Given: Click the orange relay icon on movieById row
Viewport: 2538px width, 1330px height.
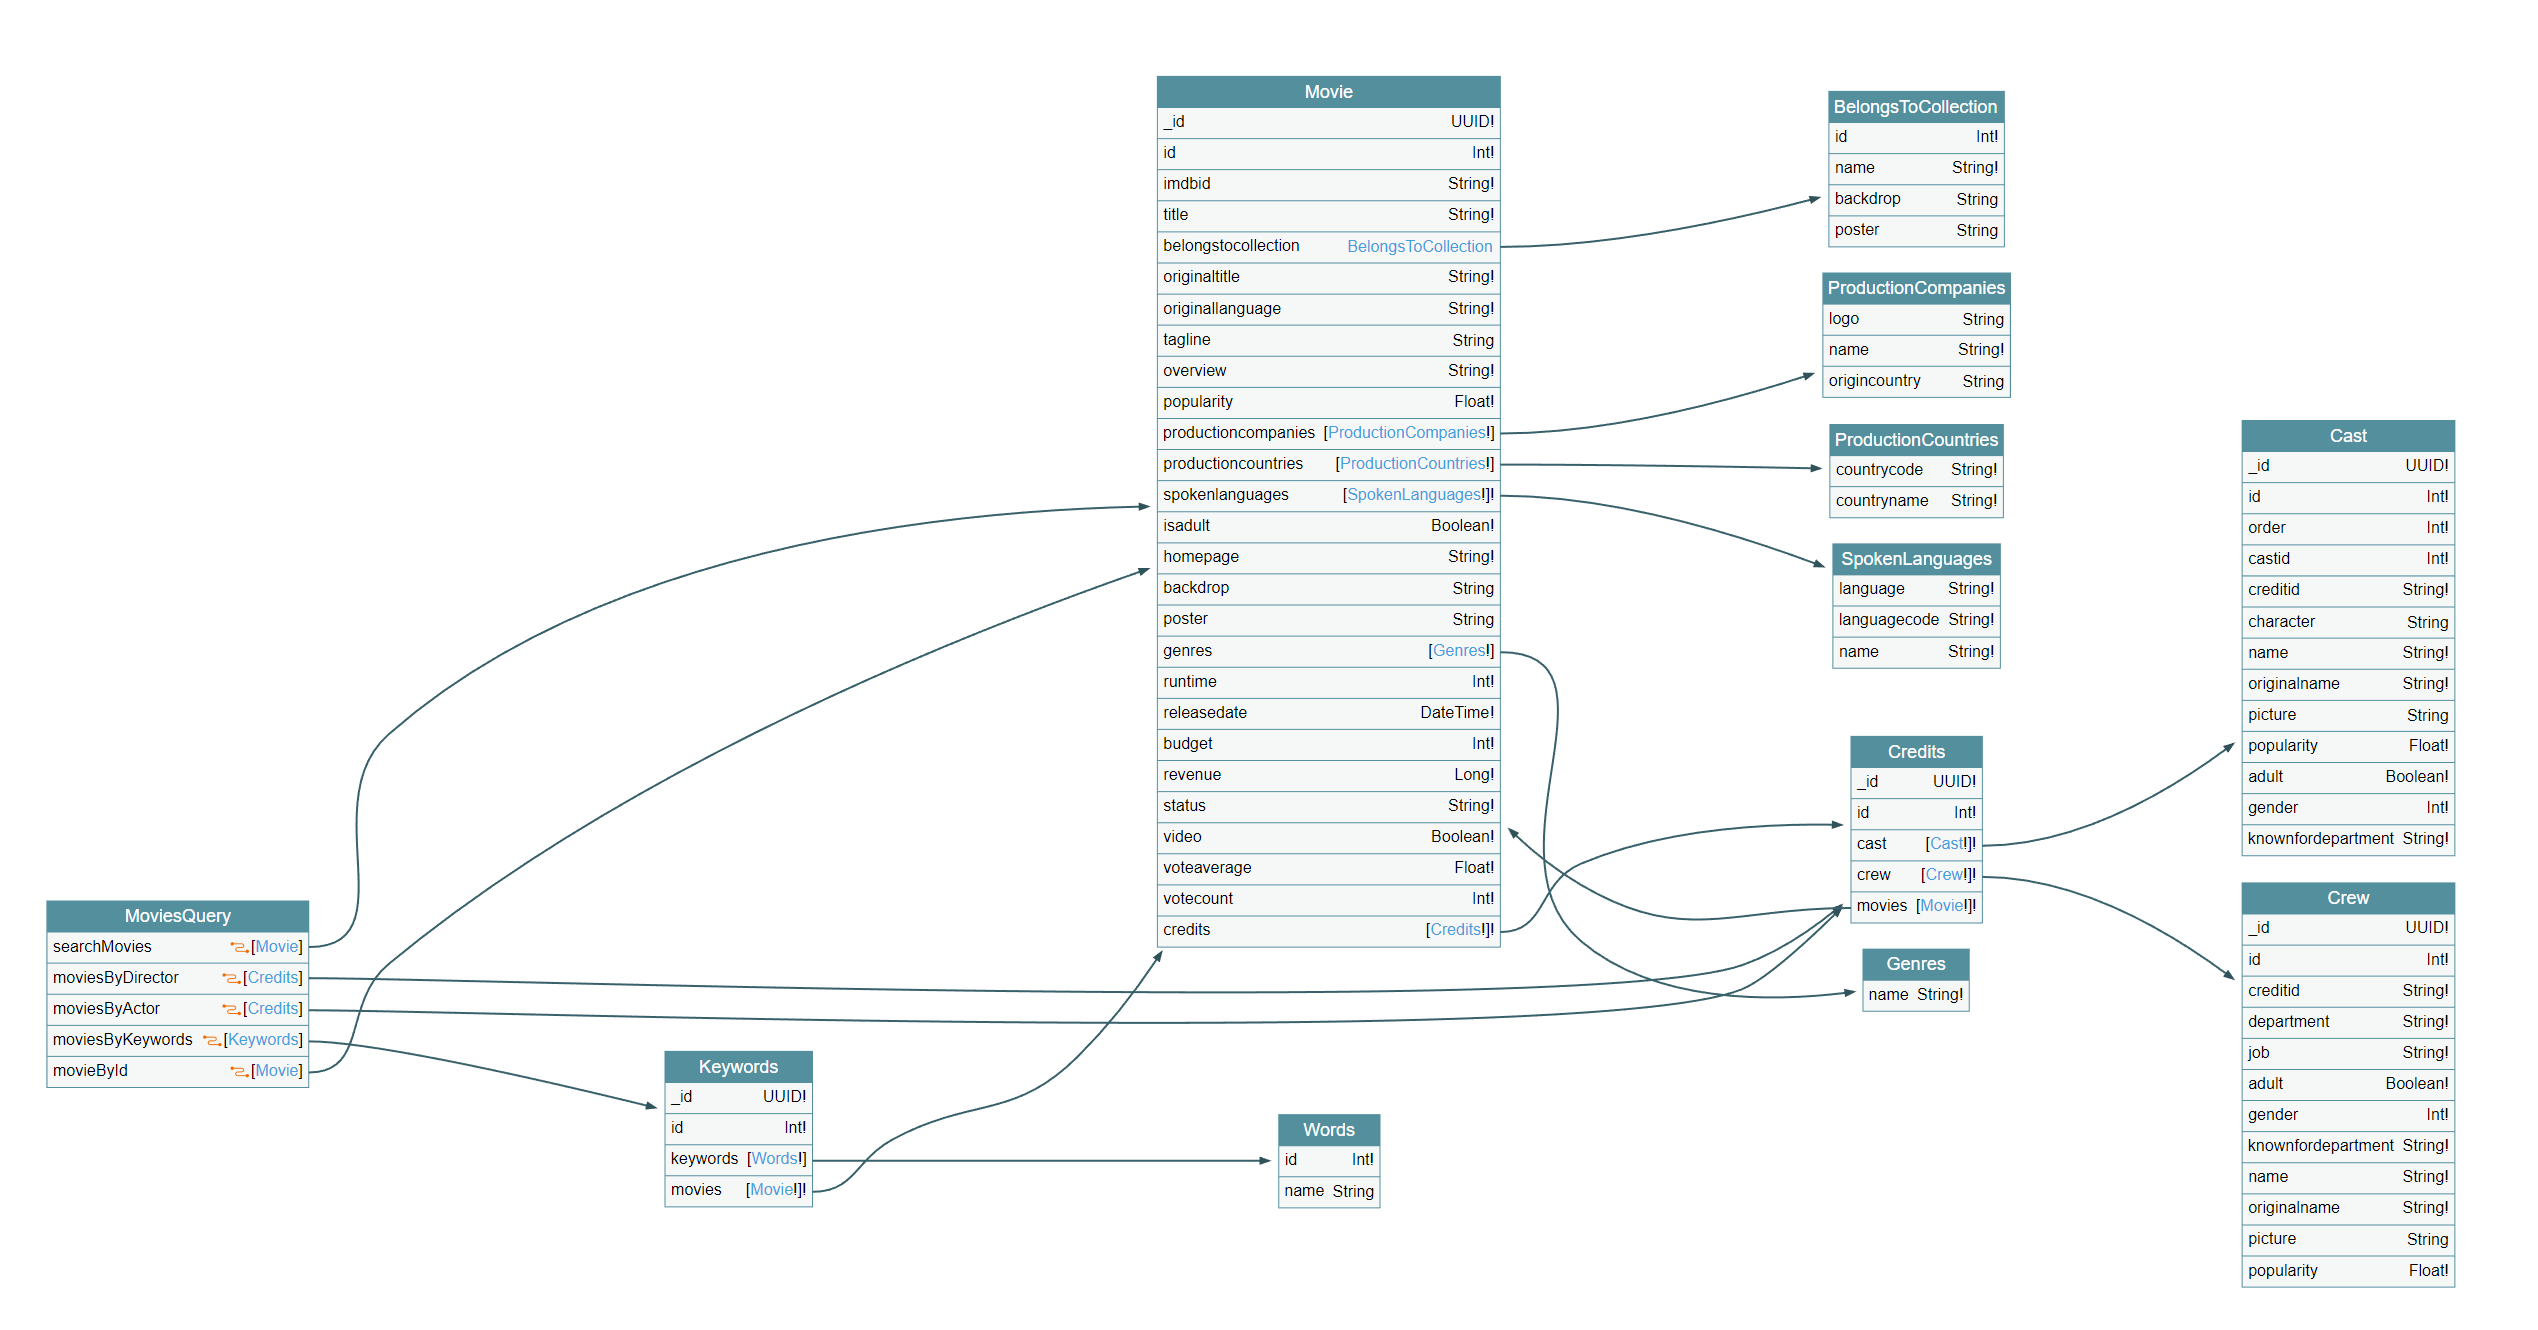Looking at the screenshot, I should 239,1071.
